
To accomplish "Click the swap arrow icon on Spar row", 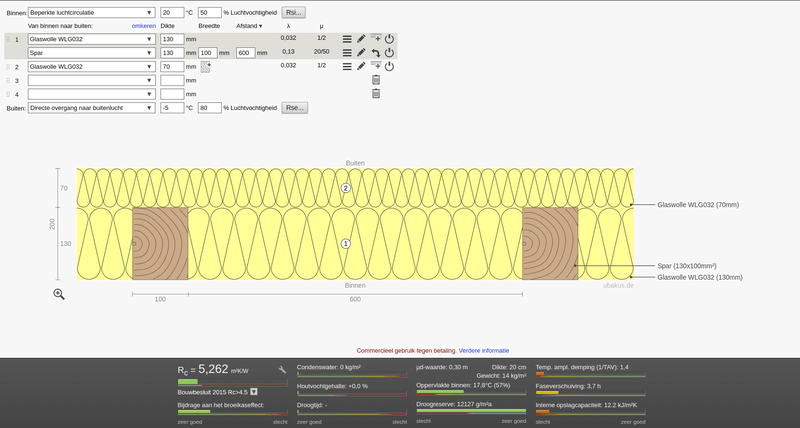I will [376, 53].
